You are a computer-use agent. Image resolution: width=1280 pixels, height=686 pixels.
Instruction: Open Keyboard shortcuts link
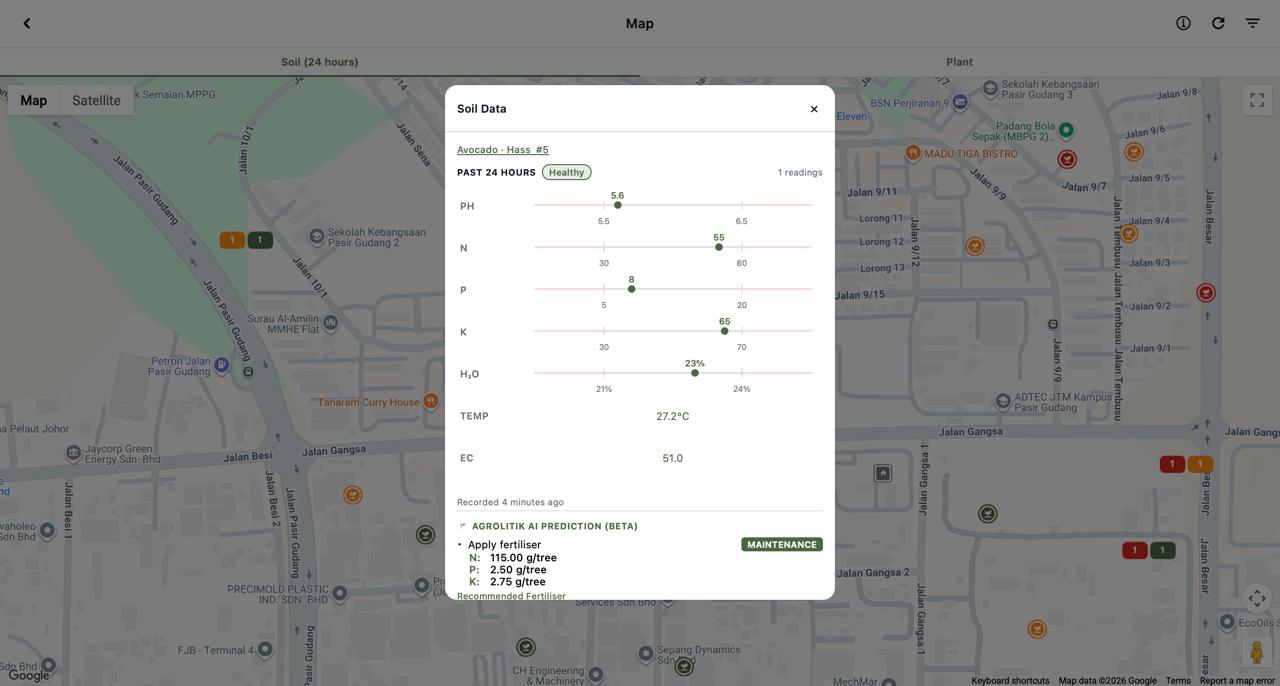[x=1010, y=681]
